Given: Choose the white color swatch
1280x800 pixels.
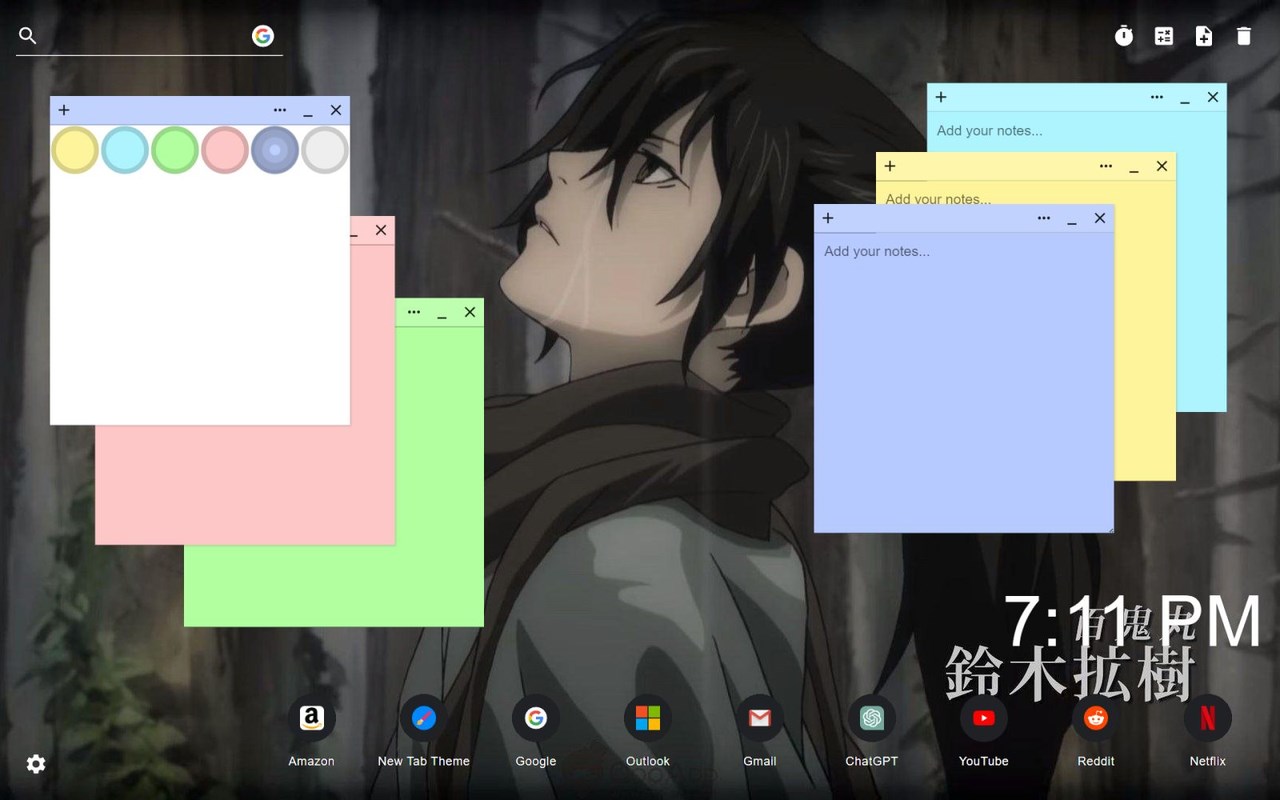Looking at the screenshot, I should pos(325,150).
